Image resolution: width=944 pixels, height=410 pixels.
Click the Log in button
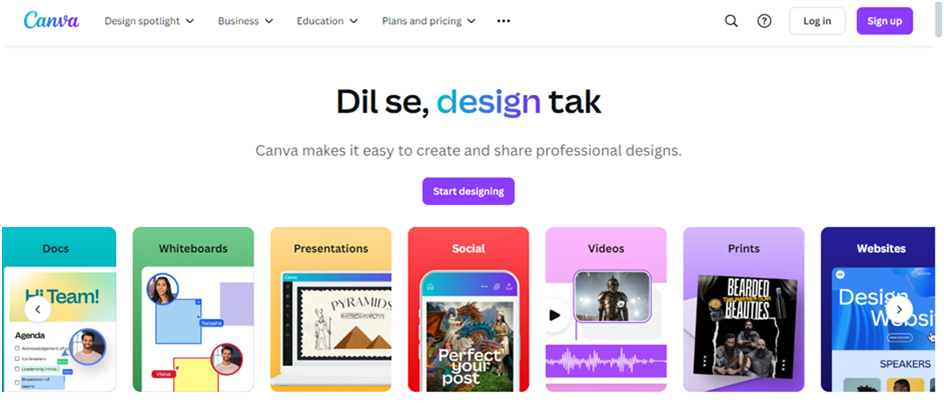point(817,21)
